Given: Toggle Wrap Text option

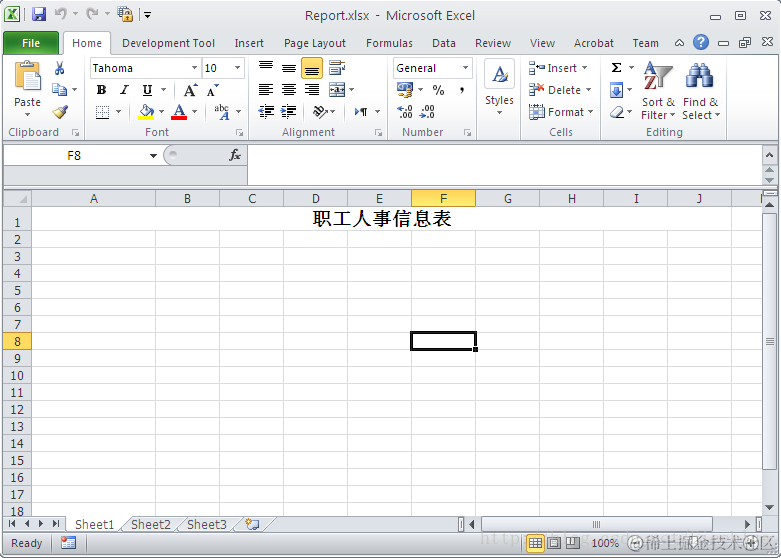Looking at the screenshot, I should coord(337,68).
